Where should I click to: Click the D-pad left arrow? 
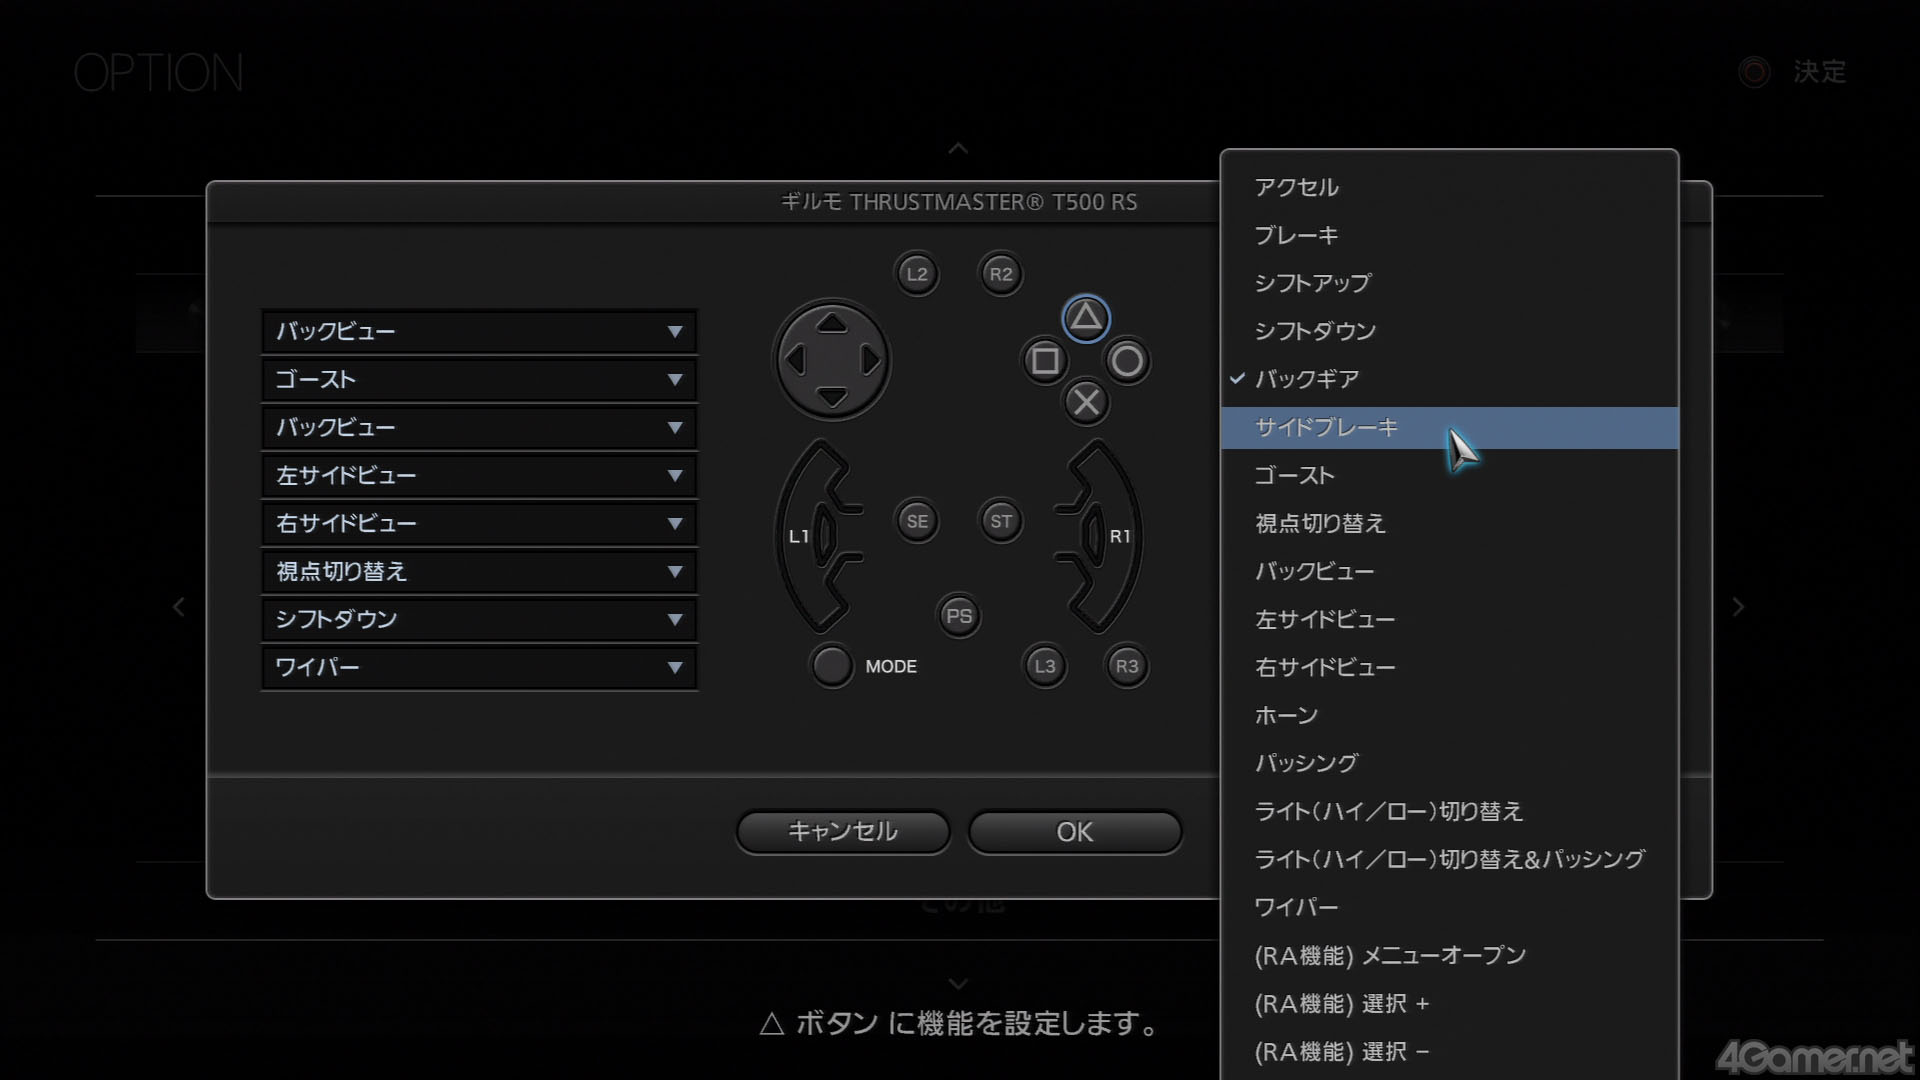click(795, 360)
